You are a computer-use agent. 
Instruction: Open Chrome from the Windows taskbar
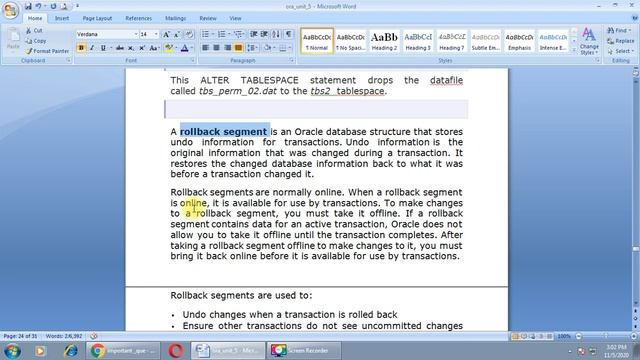pos(123,351)
